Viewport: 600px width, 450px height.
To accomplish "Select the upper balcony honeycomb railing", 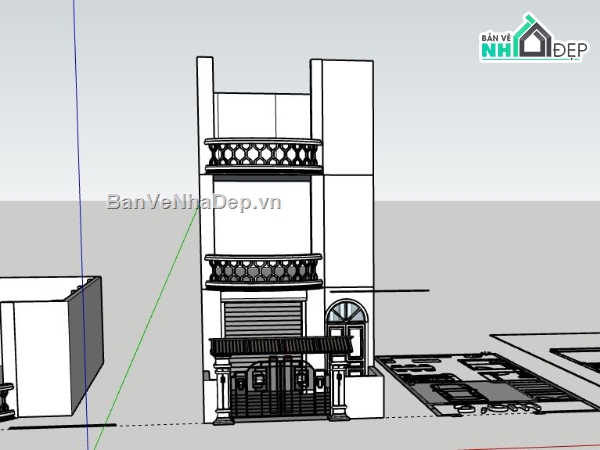I will 264,155.
